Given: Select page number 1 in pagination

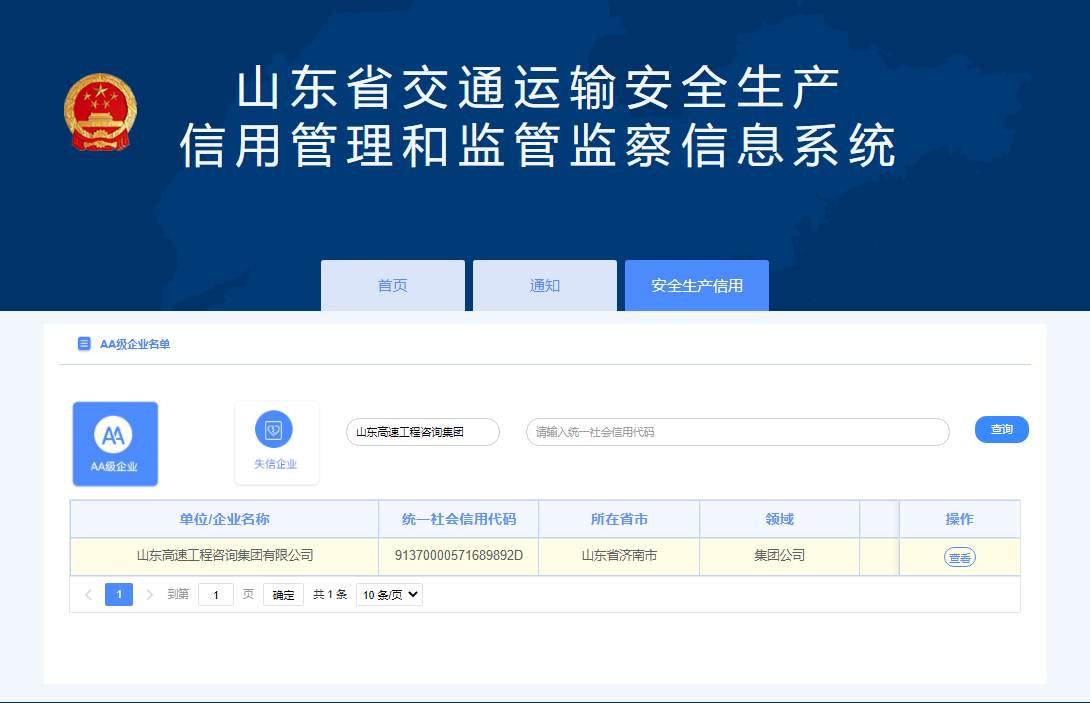Looking at the screenshot, I should coord(119,595).
